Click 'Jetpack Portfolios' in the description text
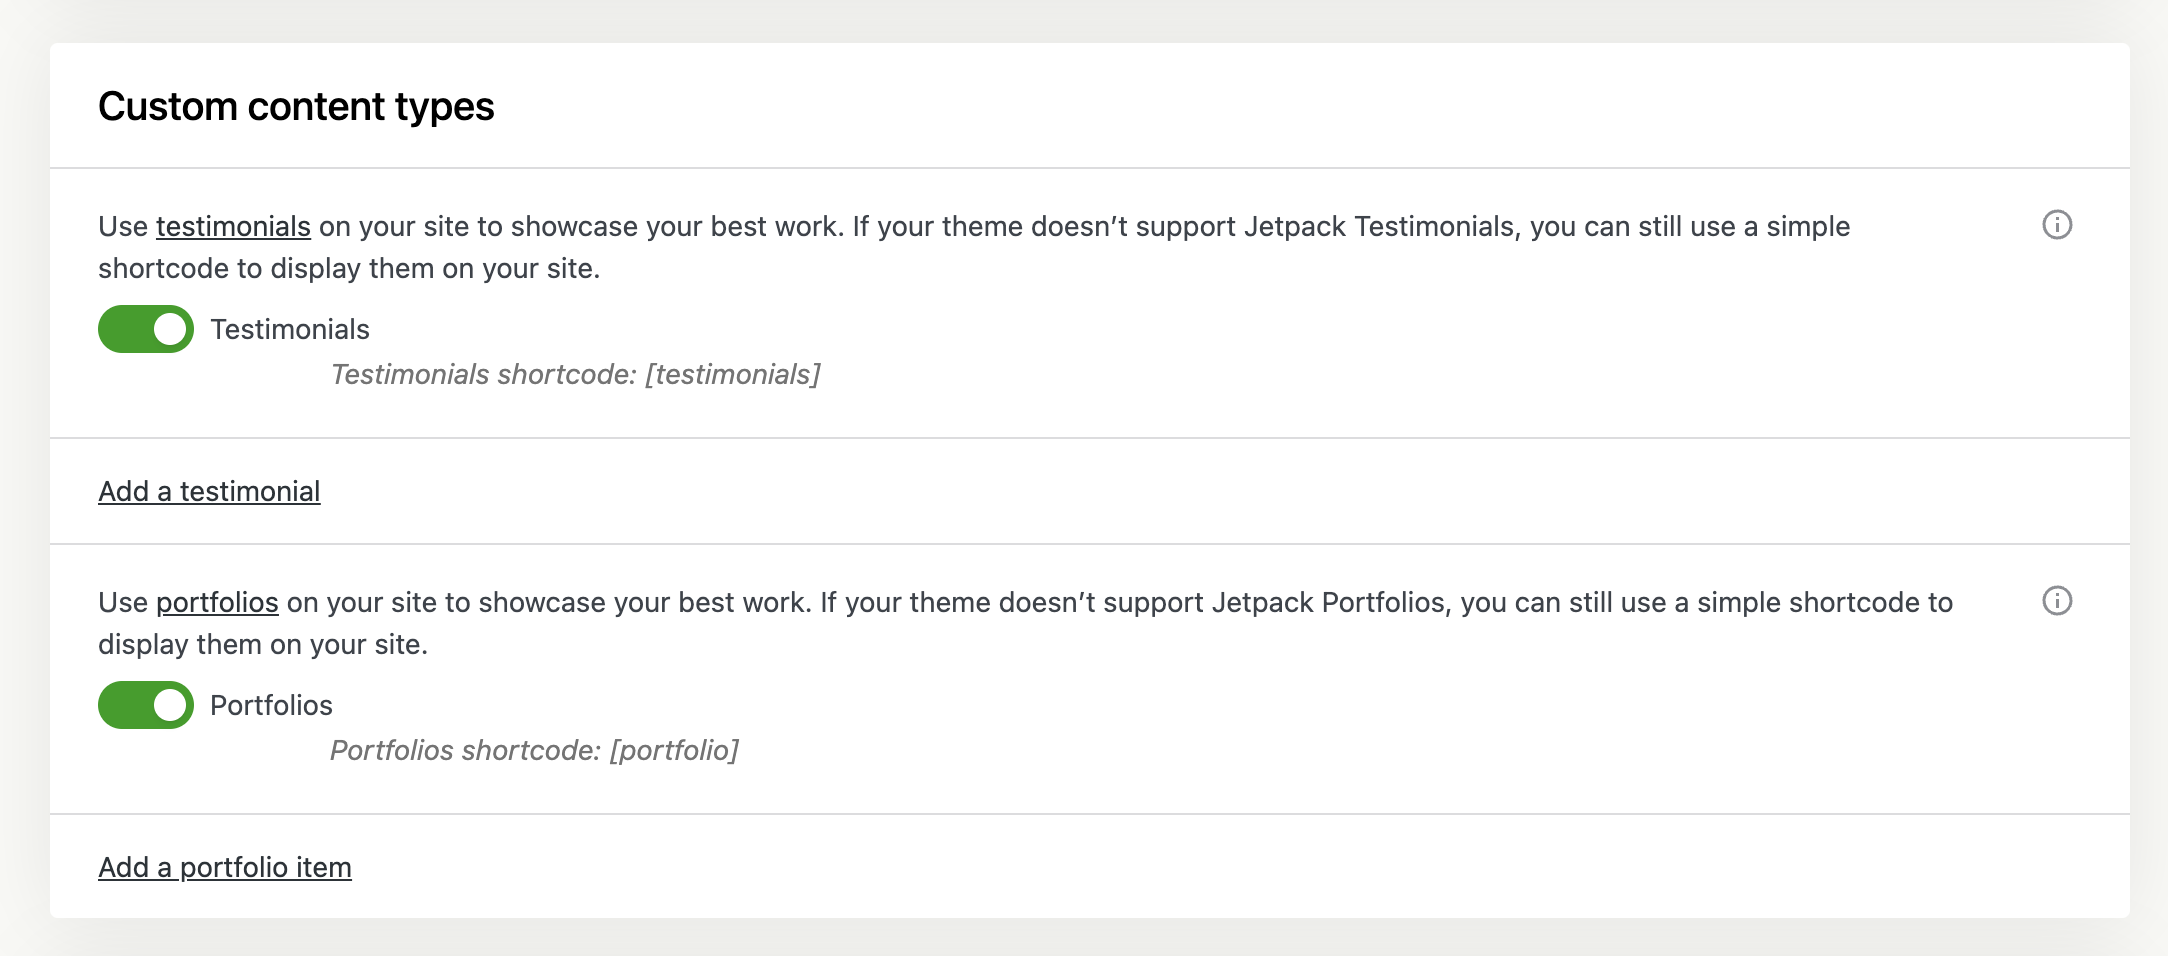2168x956 pixels. [1329, 603]
